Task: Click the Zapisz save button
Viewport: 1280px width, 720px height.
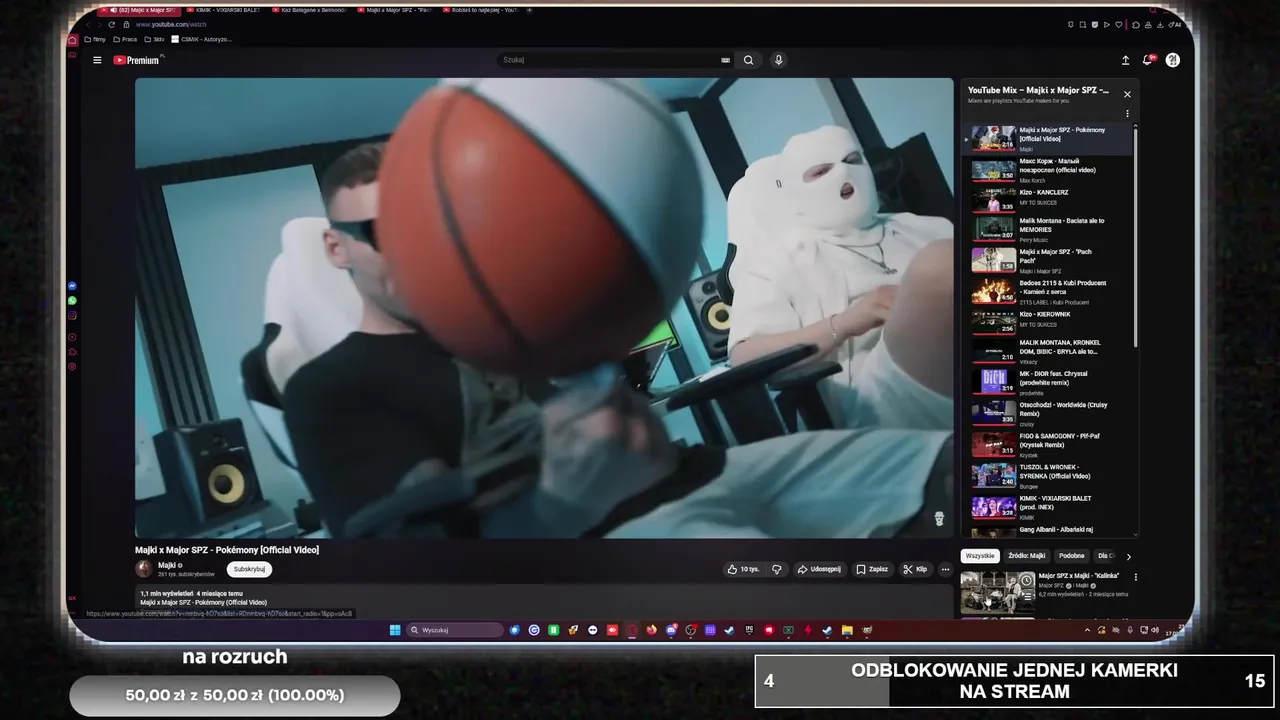Action: 872,569
